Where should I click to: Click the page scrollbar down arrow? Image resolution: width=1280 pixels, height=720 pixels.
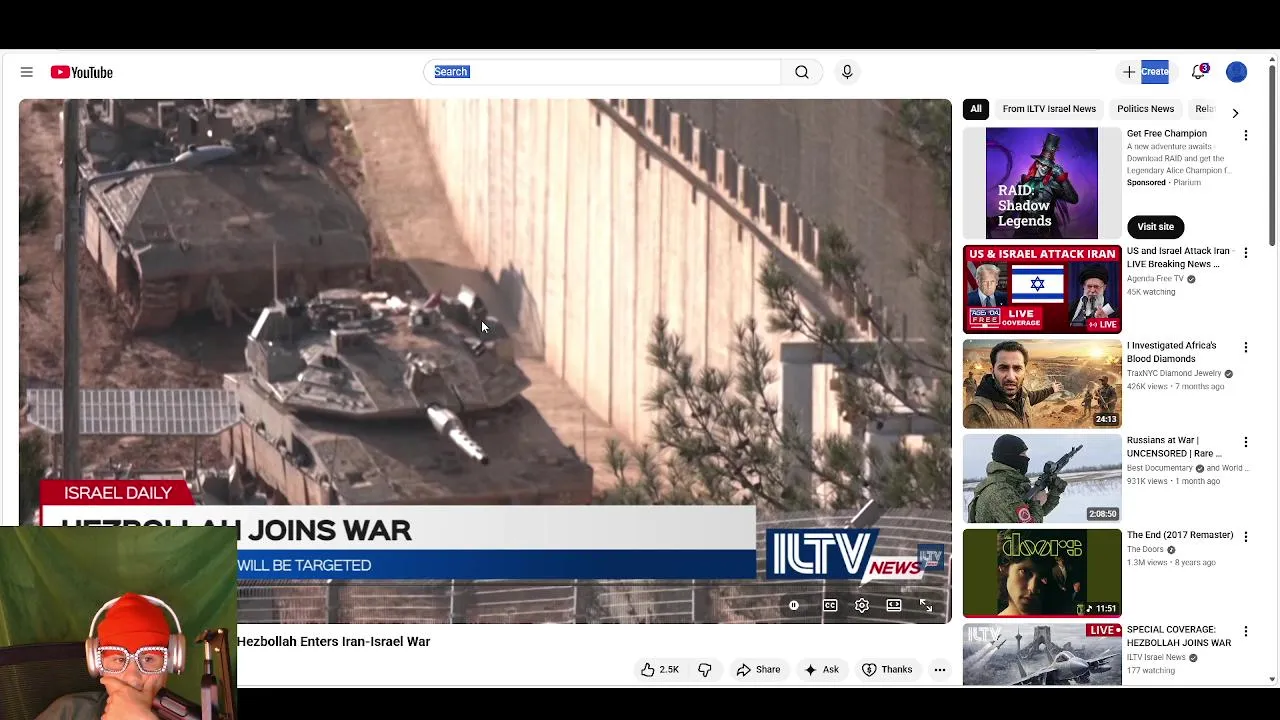(x=1273, y=680)
